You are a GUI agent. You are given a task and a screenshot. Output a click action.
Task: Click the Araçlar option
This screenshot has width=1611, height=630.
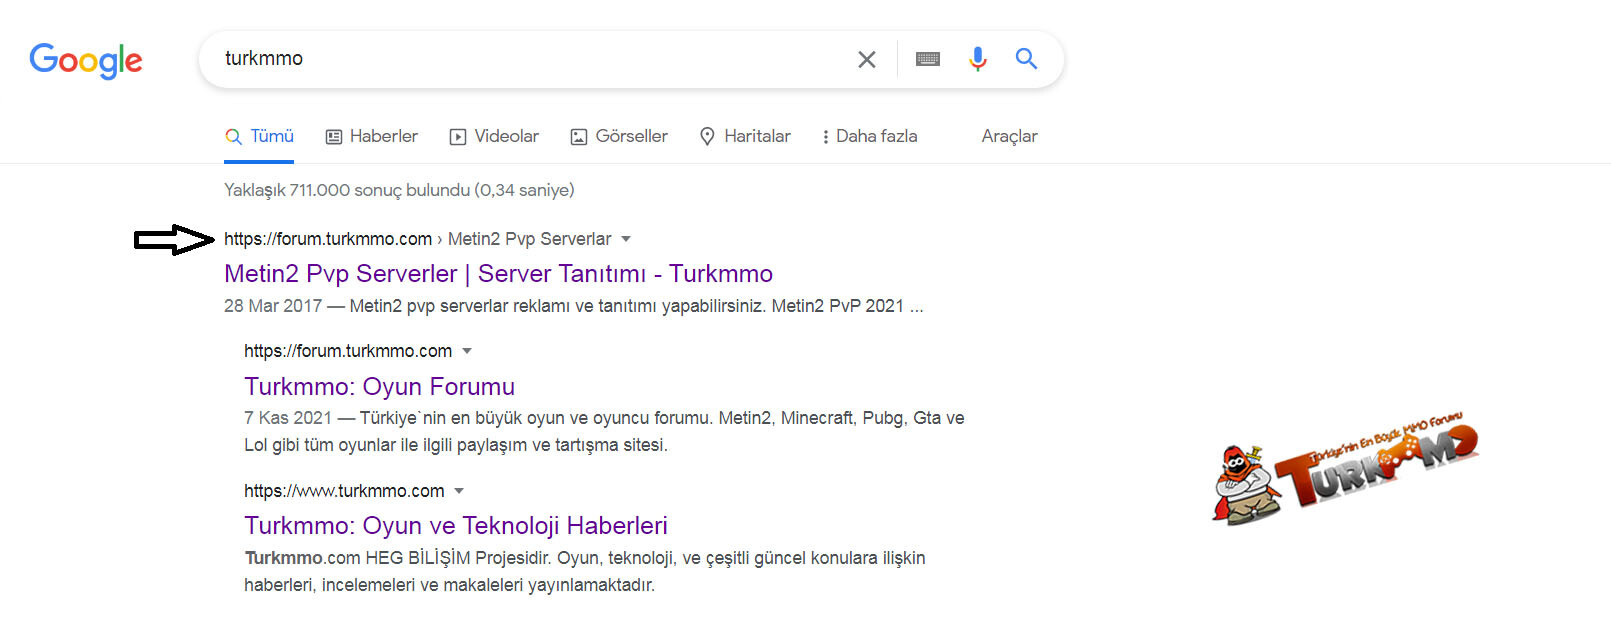pyautogui.click(x=1008, y=136)
